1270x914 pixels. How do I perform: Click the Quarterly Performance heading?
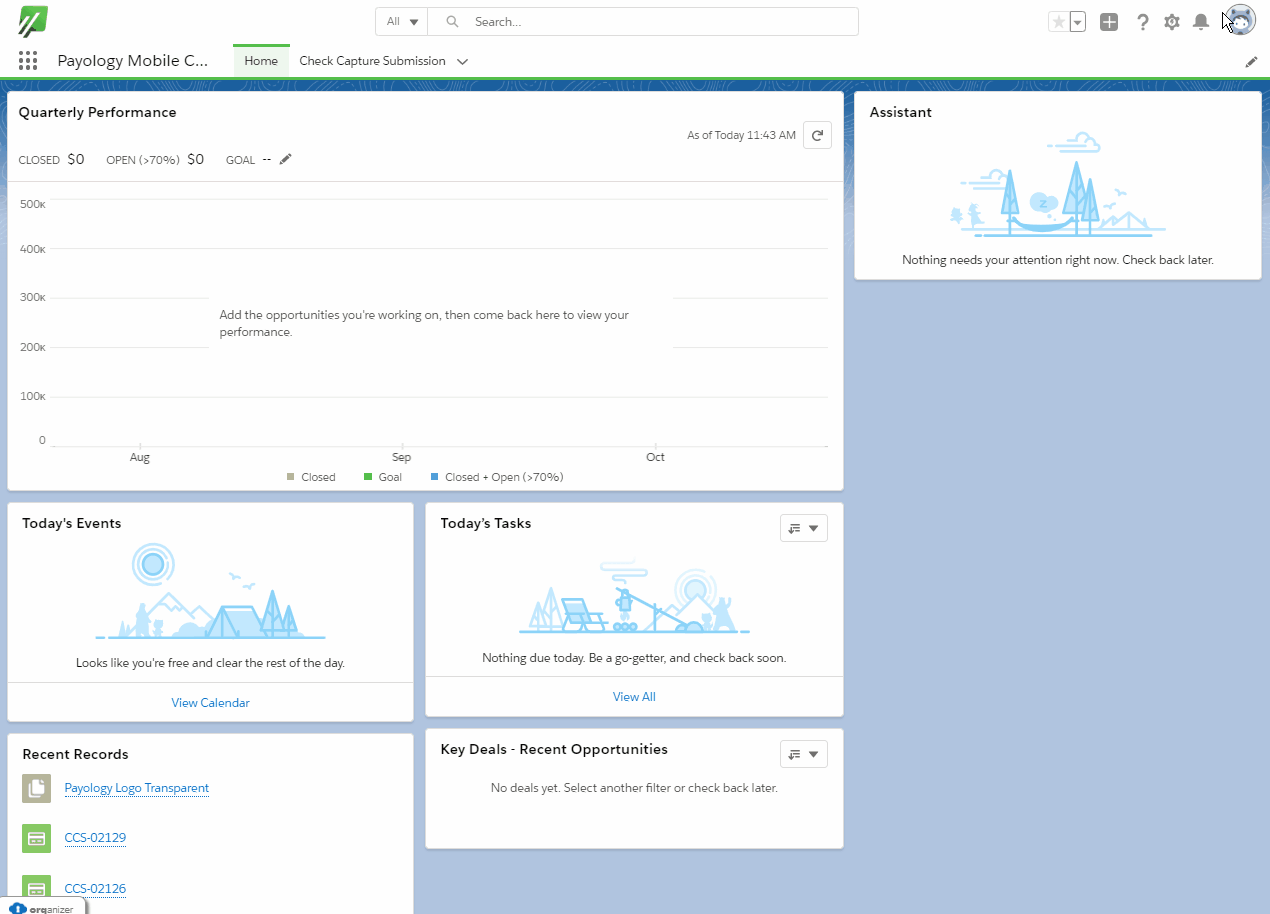pos(98,112)
